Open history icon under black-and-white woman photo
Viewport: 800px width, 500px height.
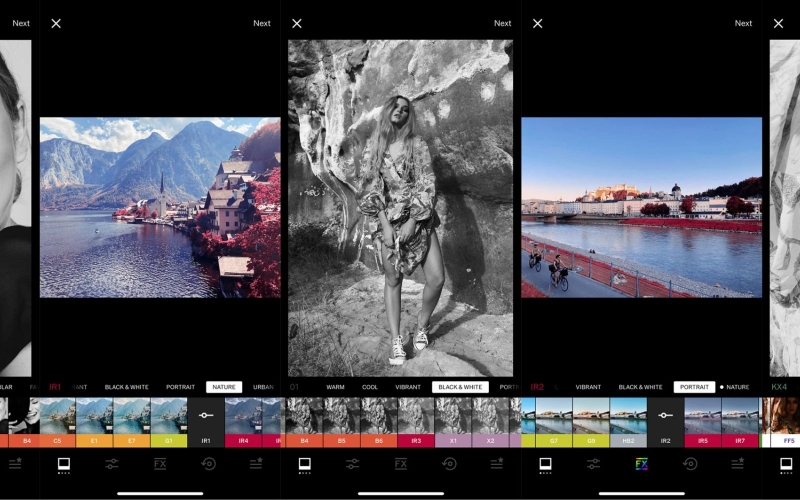pos(449,464)
